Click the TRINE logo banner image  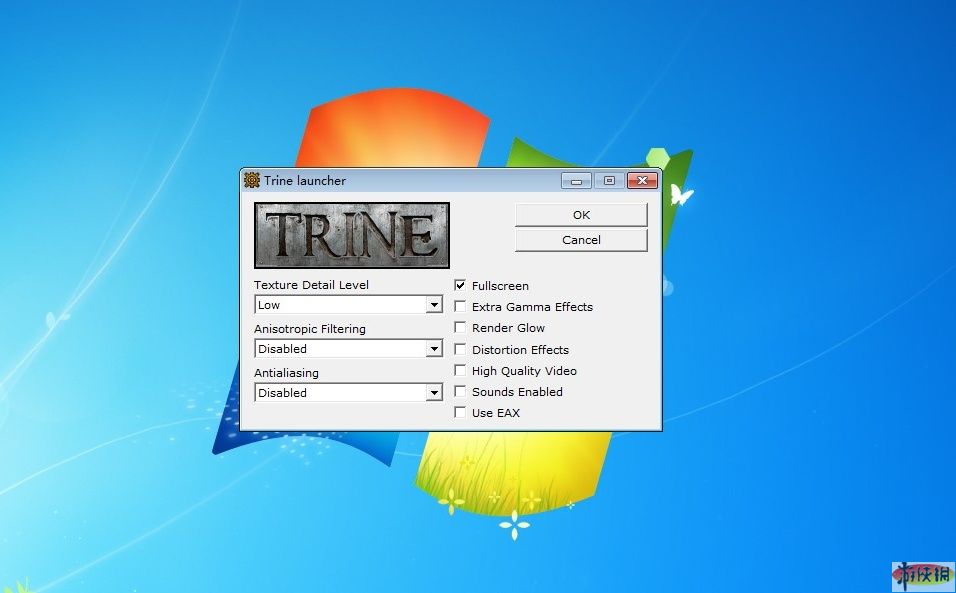352,235
